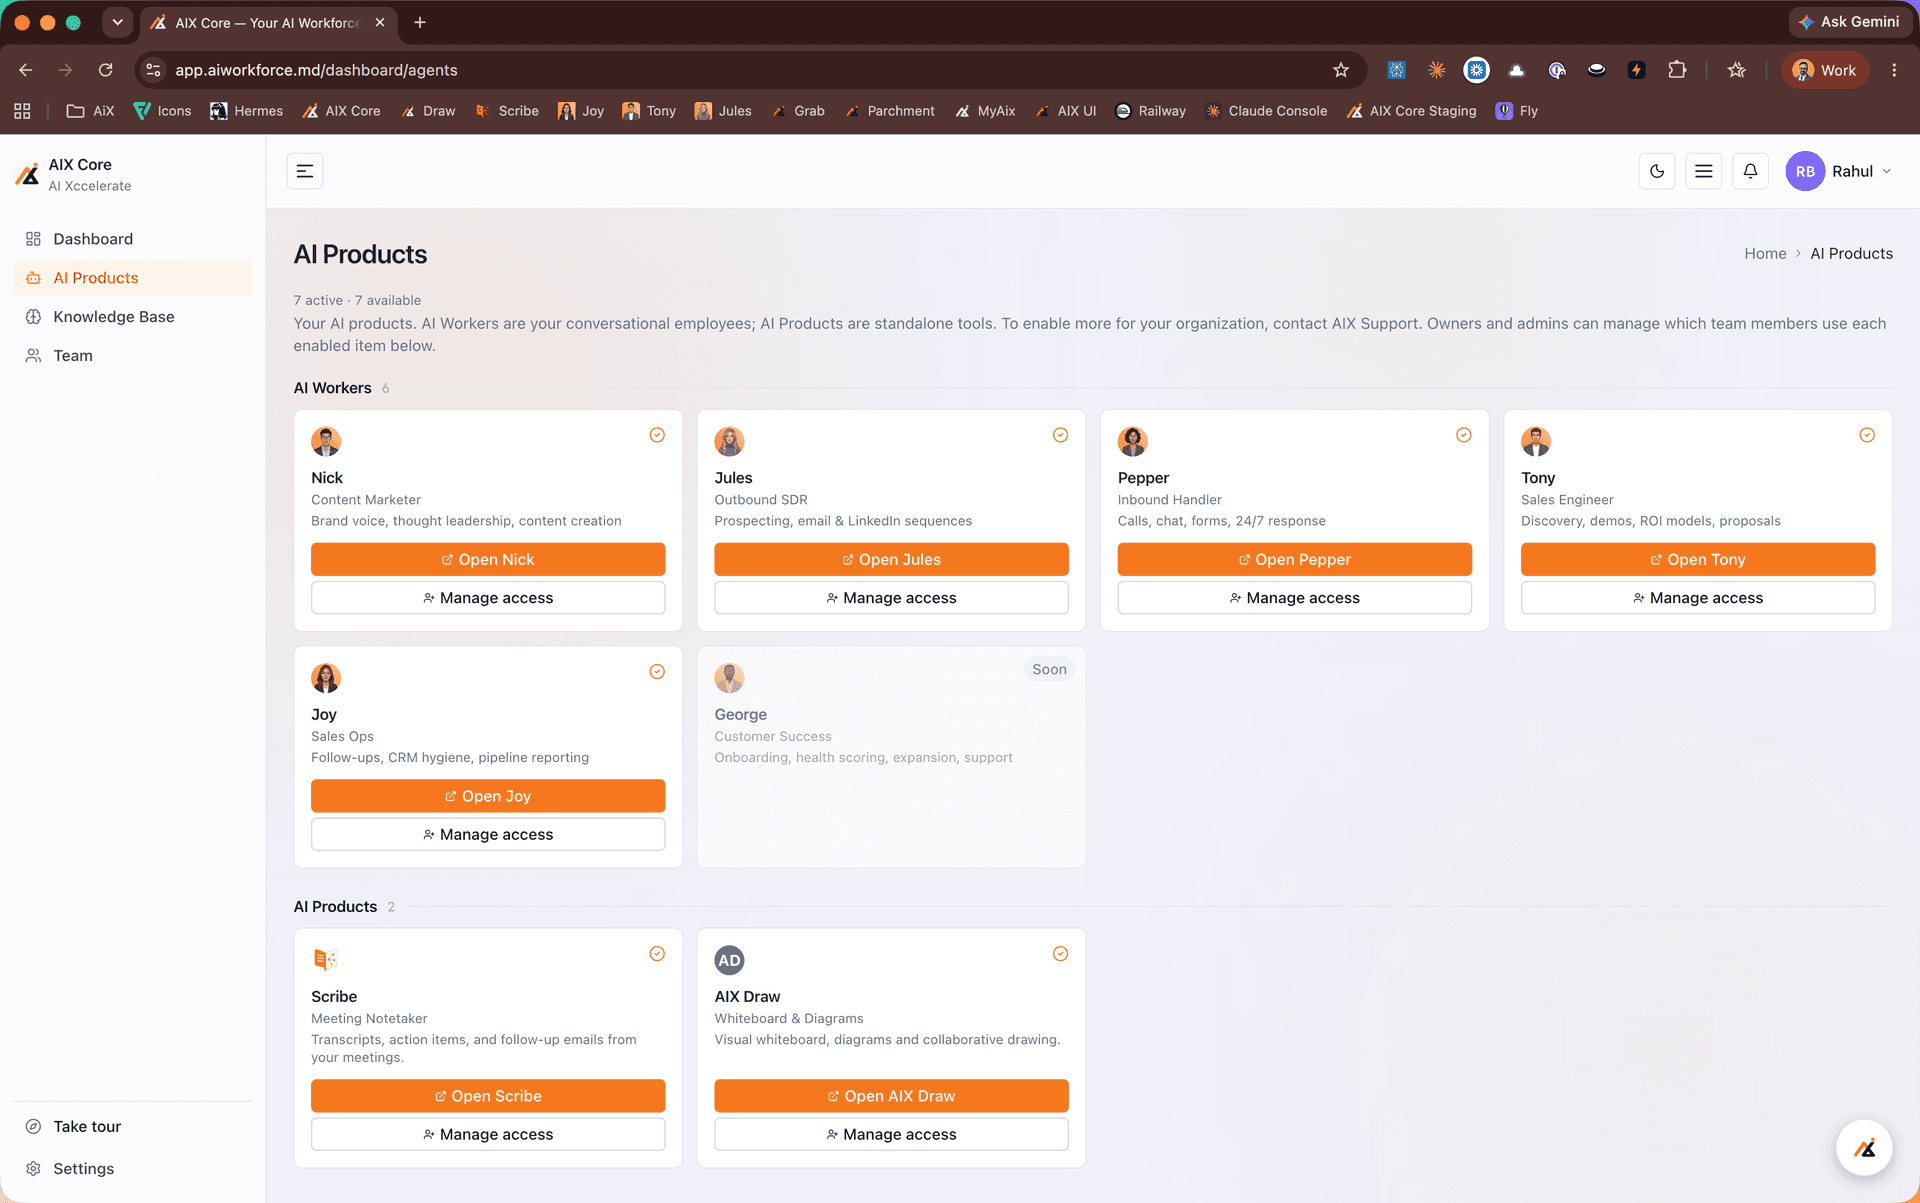Click the Scribe product icon
The width and height of the screenshot is (1920, 1203).
325,959
